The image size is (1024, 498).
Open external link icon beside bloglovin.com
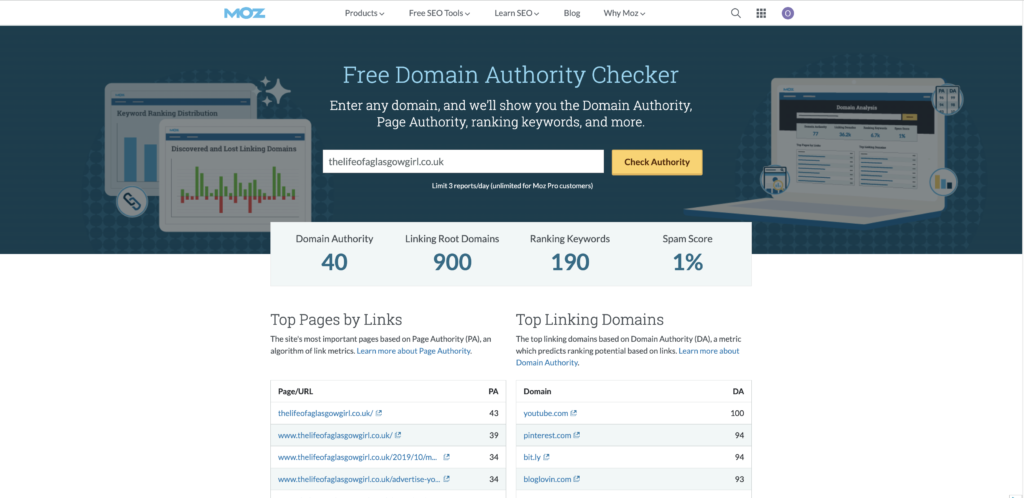click(x=577, y=479)
